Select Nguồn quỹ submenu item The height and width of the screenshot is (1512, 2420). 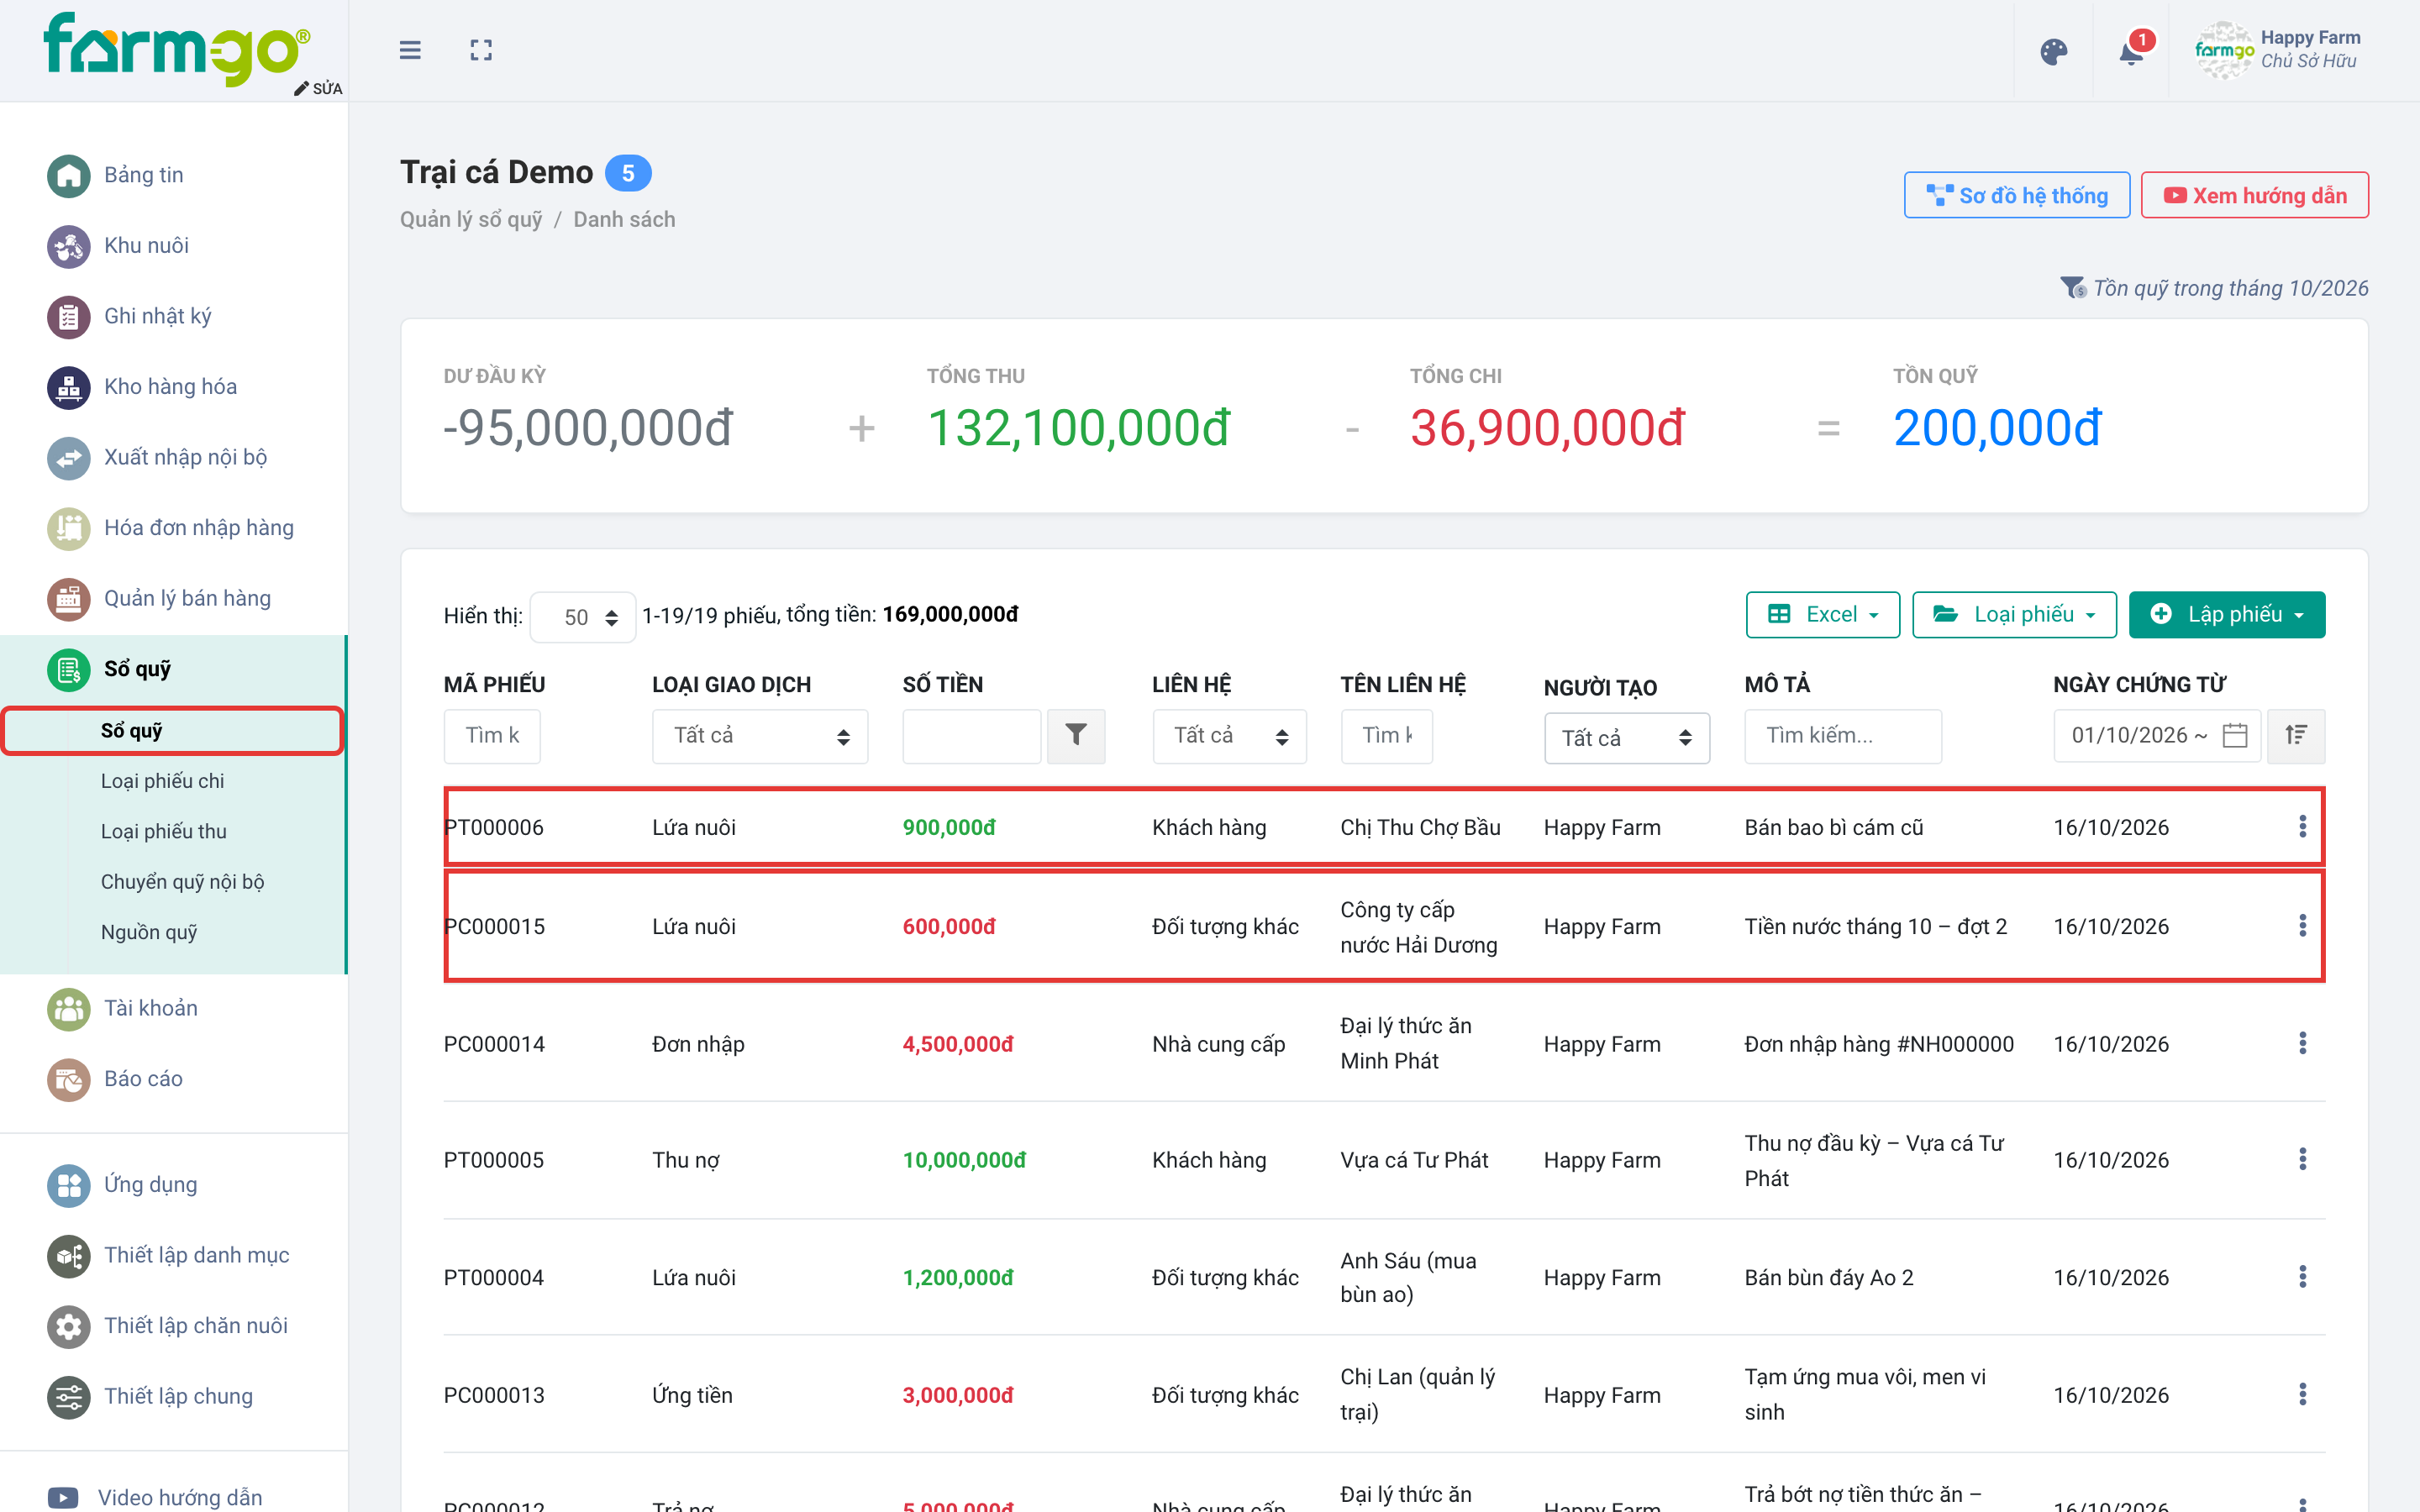(149, 933)
